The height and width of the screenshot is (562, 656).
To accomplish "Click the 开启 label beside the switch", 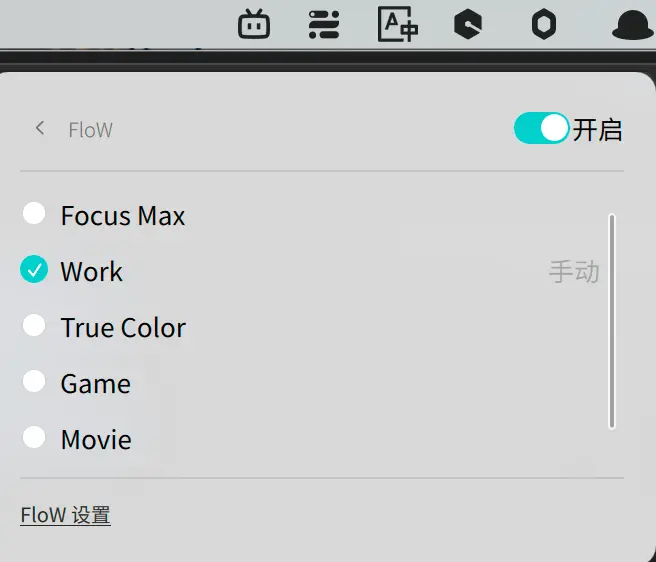I will 597,130.
